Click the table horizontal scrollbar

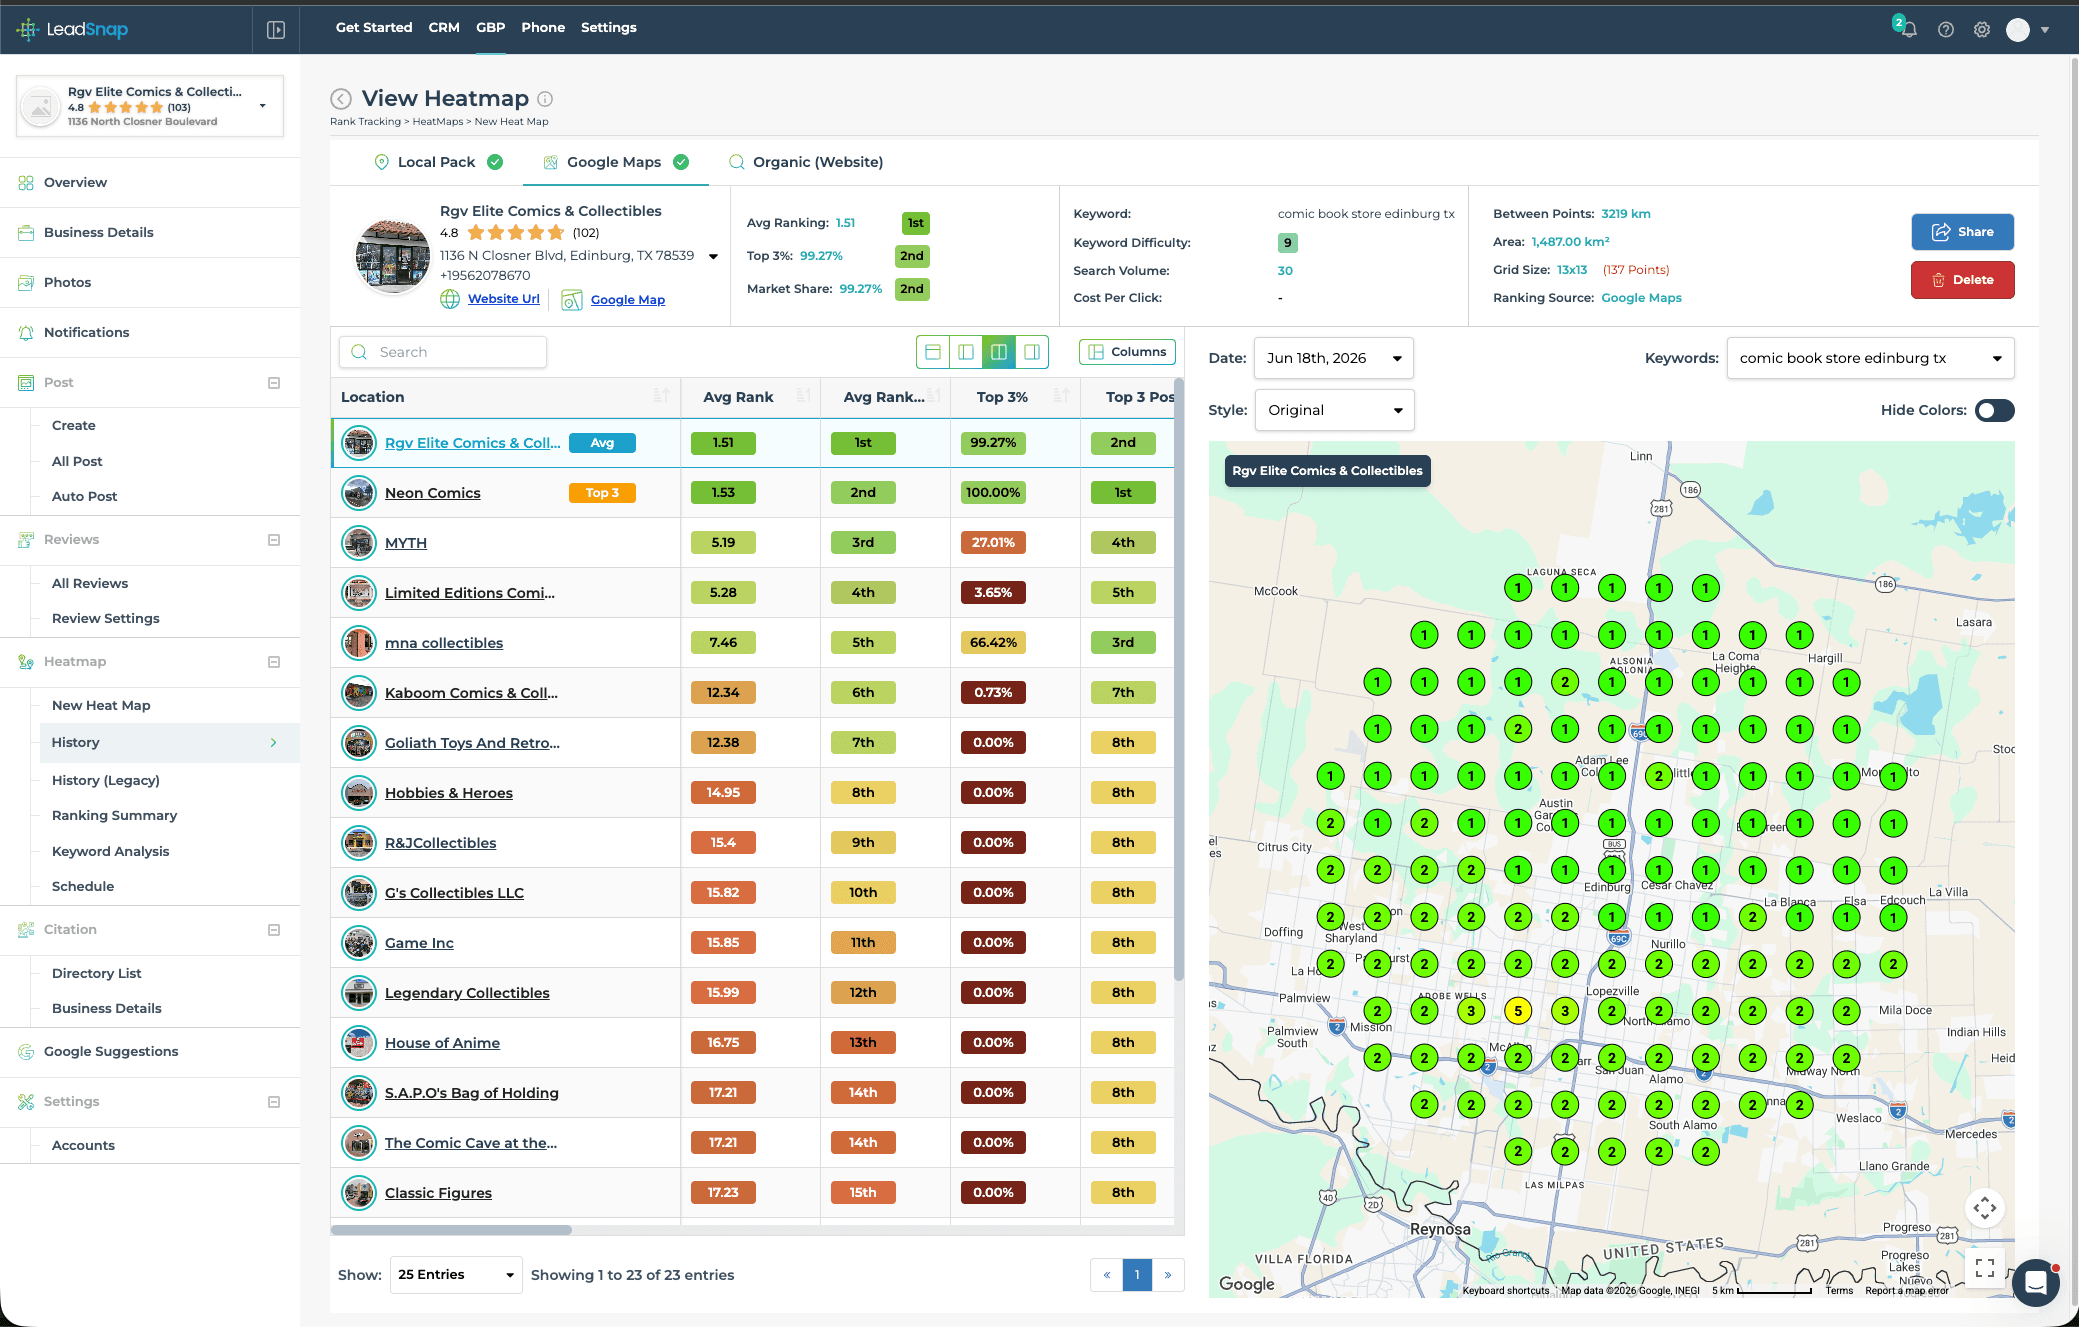click(x=451, y=1230)
